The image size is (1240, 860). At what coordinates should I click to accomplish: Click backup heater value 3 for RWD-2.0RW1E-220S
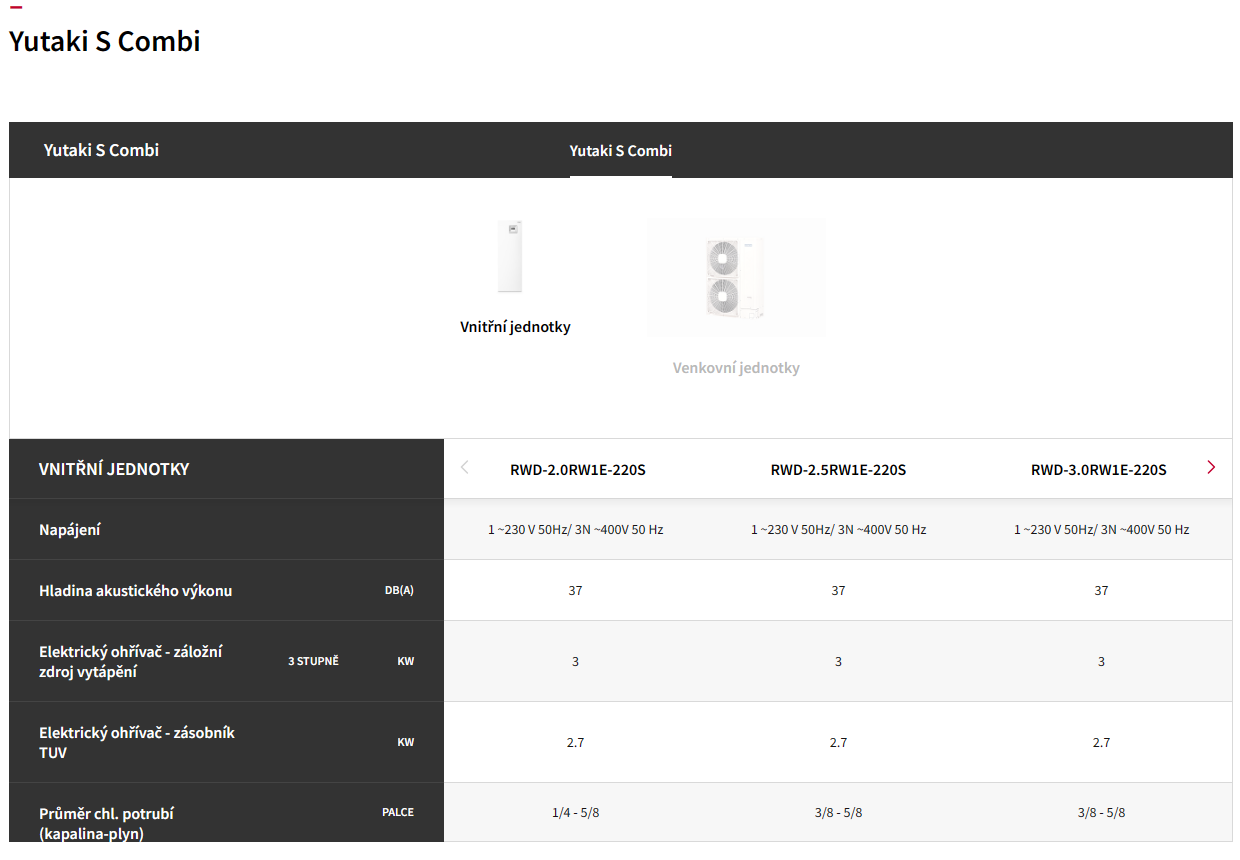[x=575, y=662]
